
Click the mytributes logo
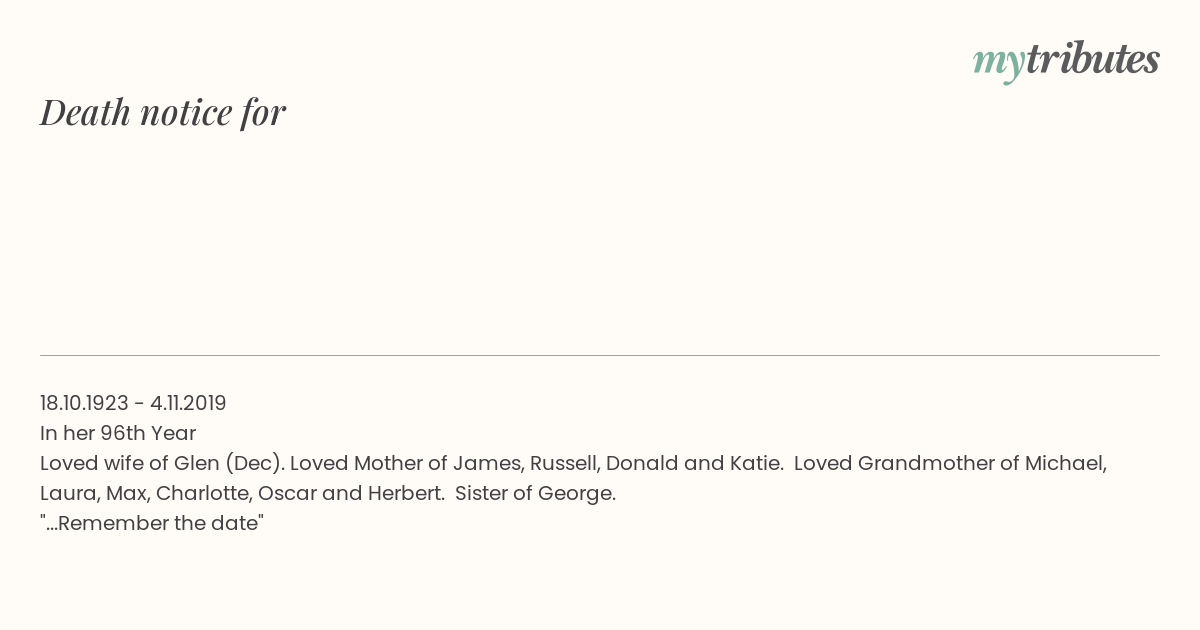point(1066,61)
